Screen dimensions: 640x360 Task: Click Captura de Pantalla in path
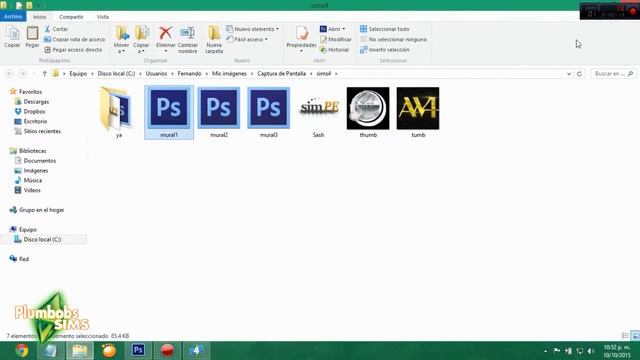(281, 73)
